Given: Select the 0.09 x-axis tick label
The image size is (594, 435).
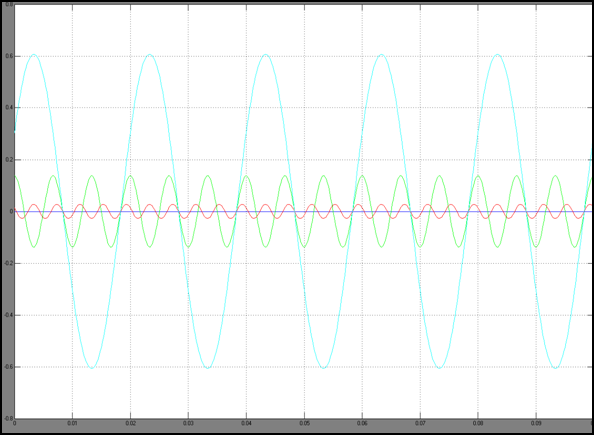Looking at the screenshot, I should click(x=536, y=422).
